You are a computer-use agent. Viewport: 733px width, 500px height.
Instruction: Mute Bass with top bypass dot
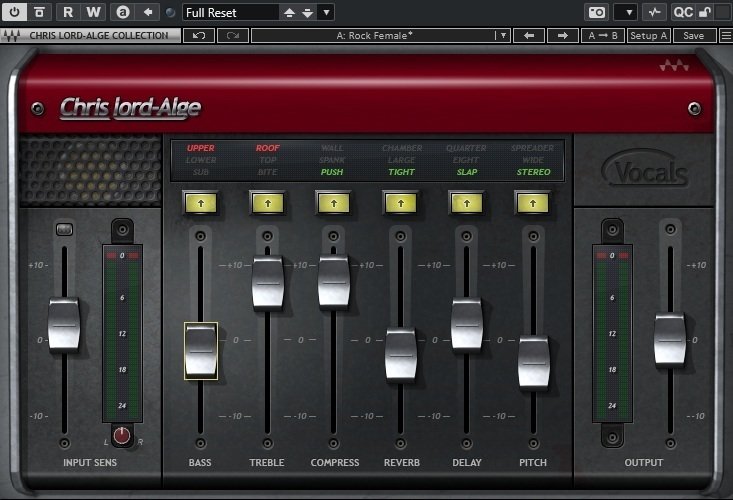(x=201, y=236)
